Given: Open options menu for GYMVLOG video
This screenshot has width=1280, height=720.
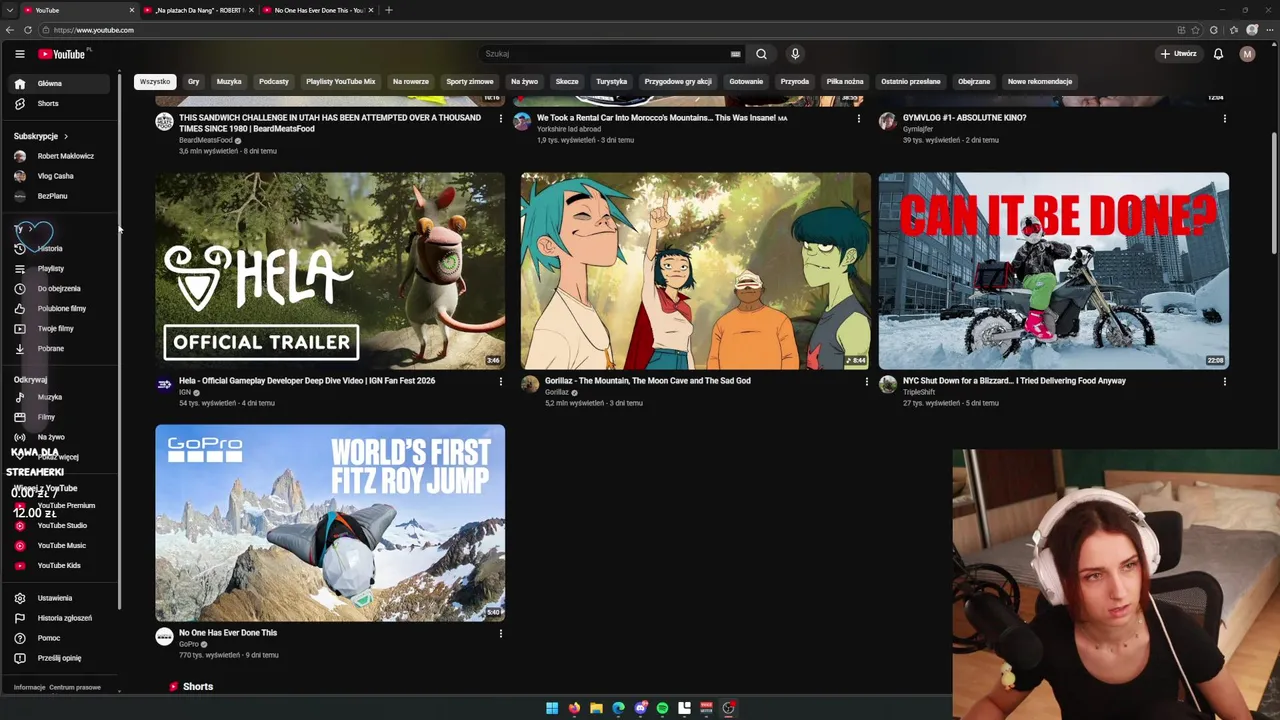Looking at the screenshot, I should click(1225, 118).
